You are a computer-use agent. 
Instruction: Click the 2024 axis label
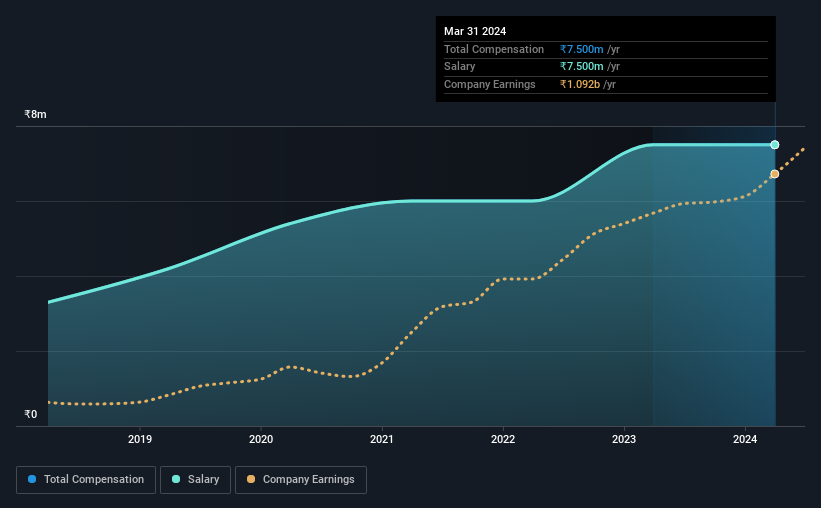click(745, 439)
